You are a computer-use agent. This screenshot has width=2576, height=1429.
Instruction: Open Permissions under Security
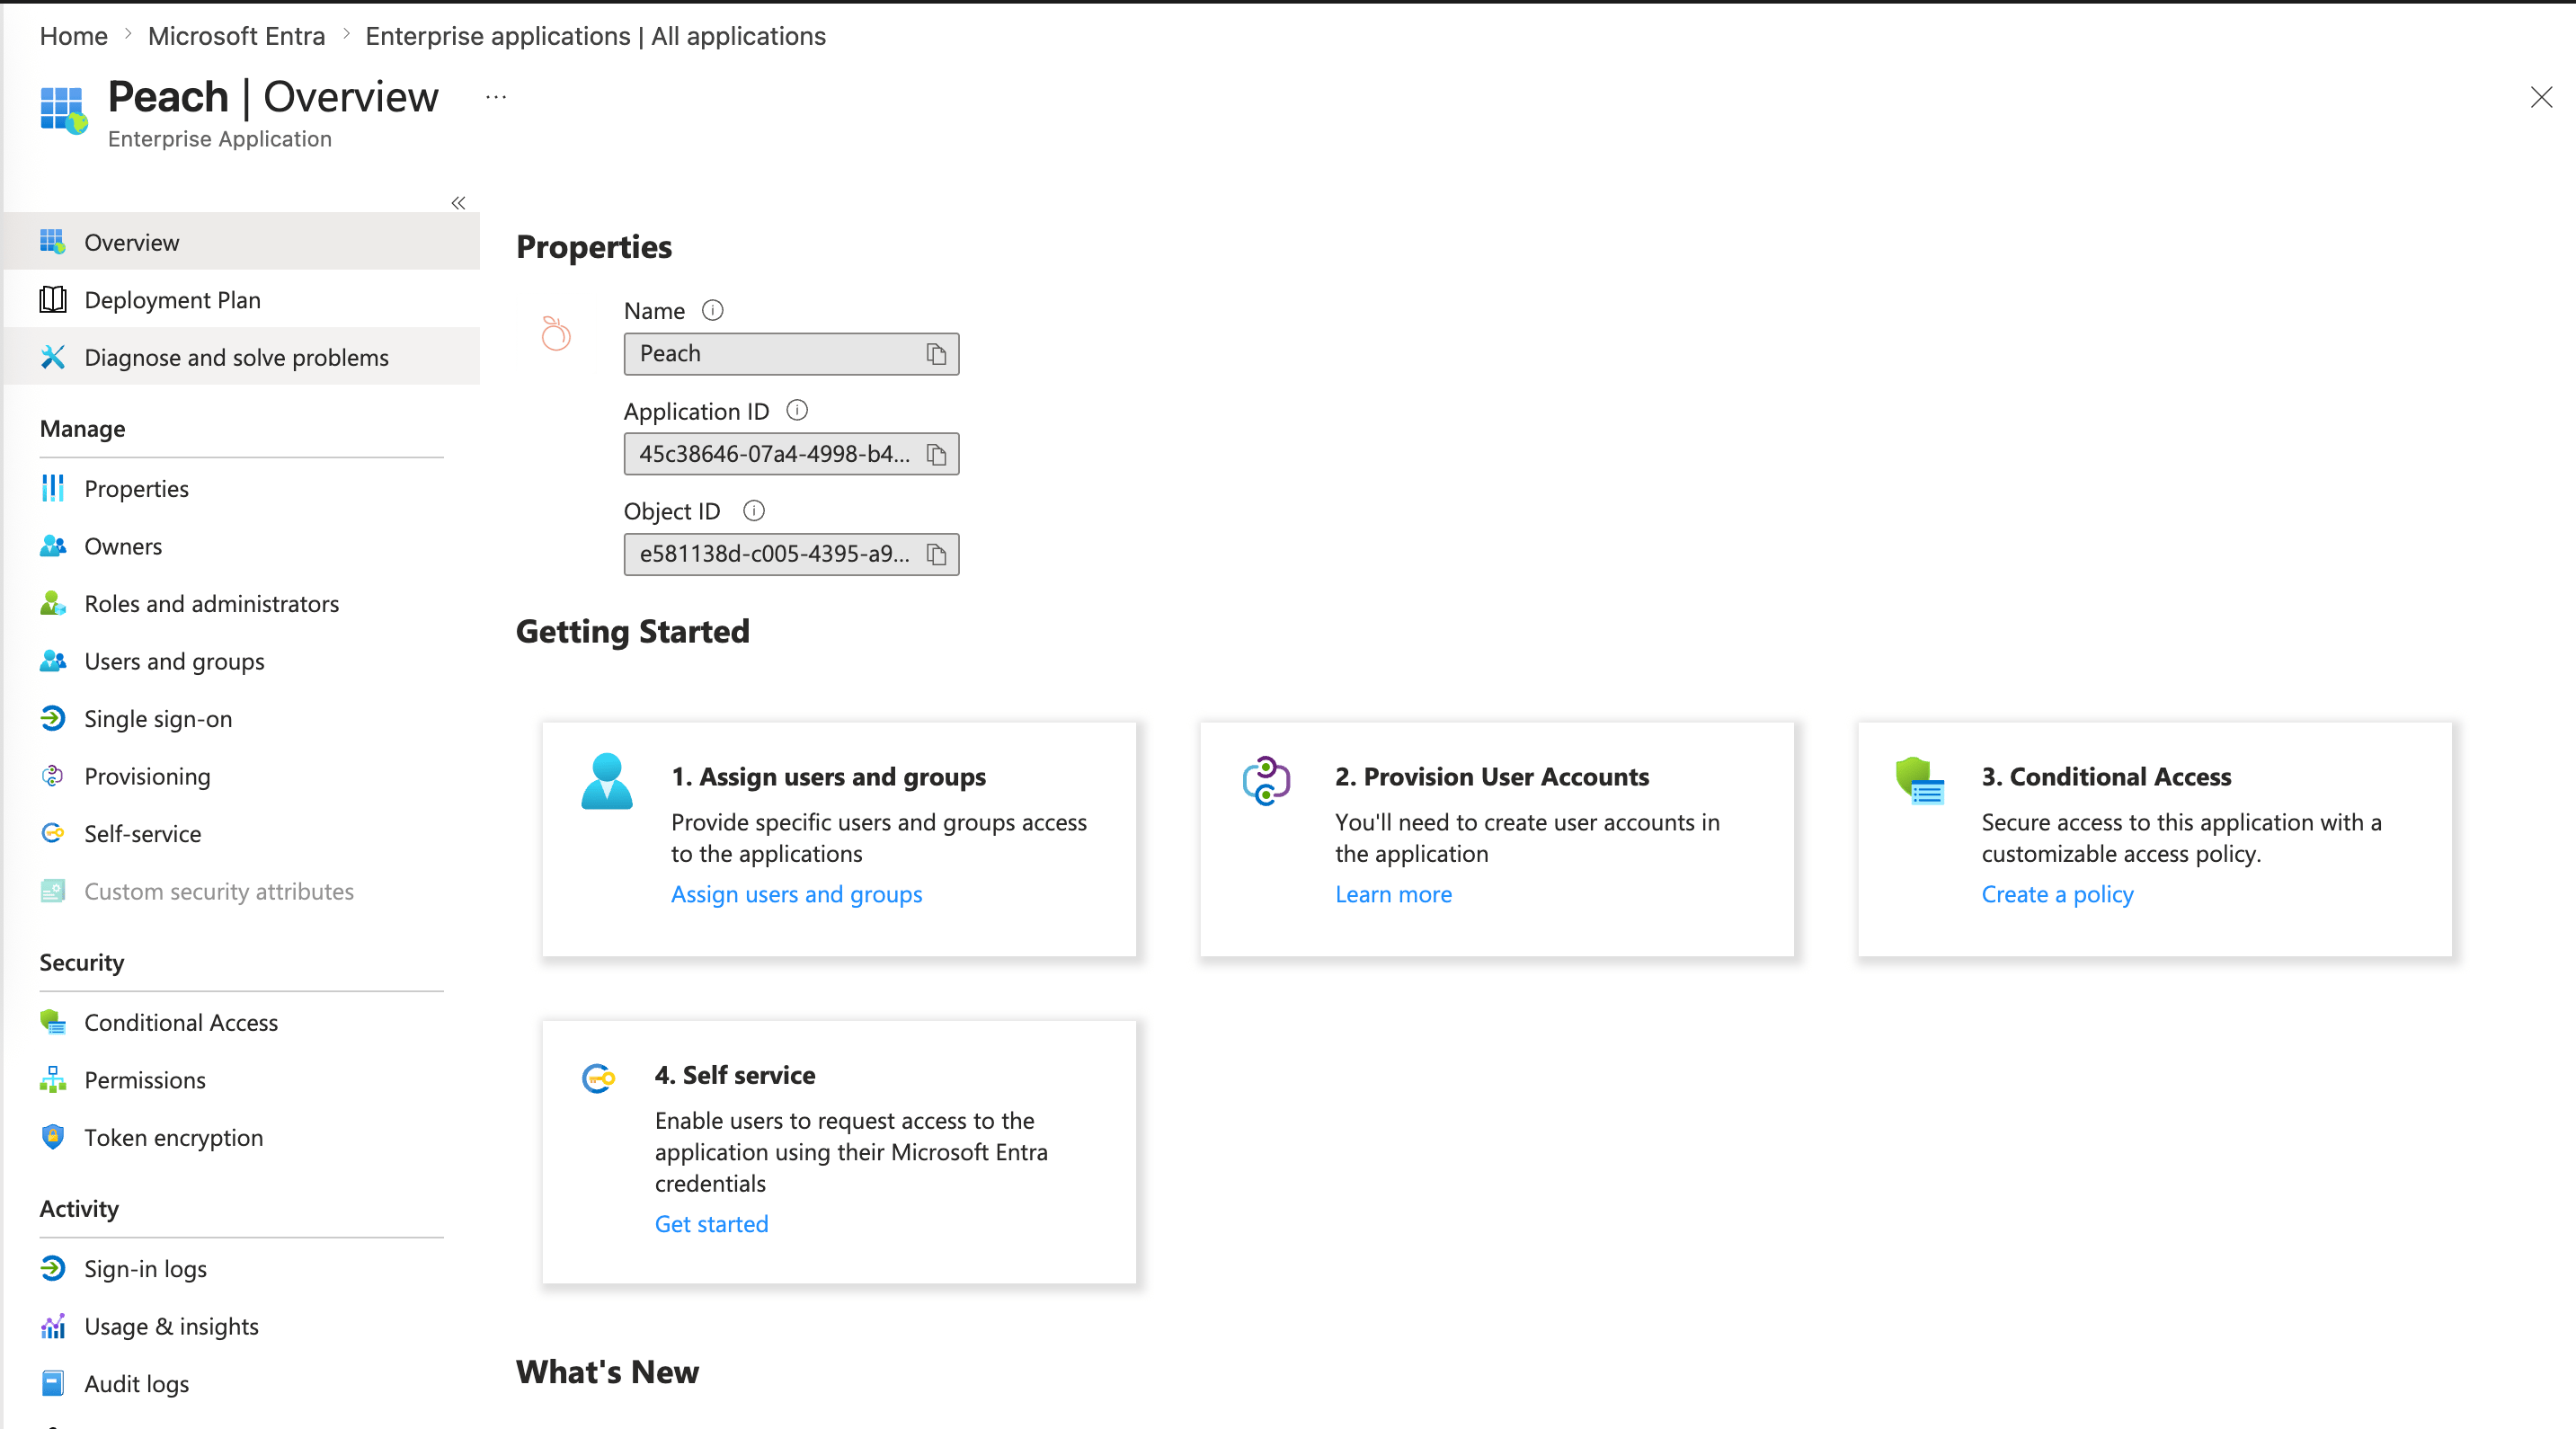coord(242,1080)
